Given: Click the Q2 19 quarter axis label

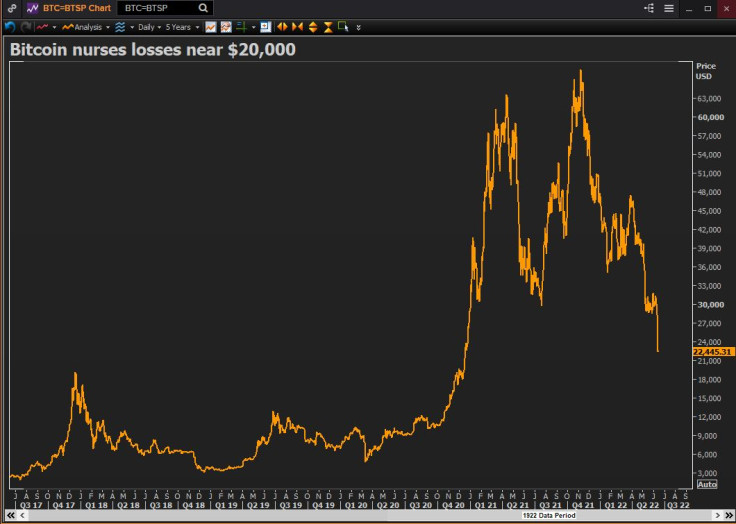Looking at the screenshot, I should [258, 505].
